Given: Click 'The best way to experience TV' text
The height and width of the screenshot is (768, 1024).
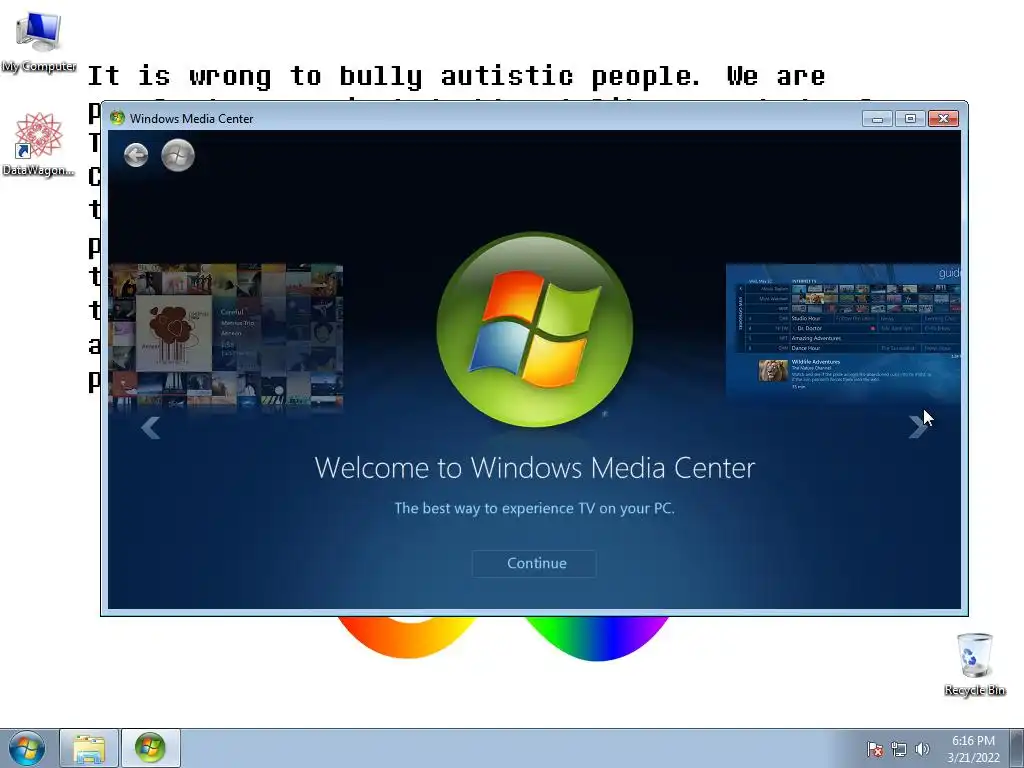Looking at the screenshot, I should click(534, 508).
